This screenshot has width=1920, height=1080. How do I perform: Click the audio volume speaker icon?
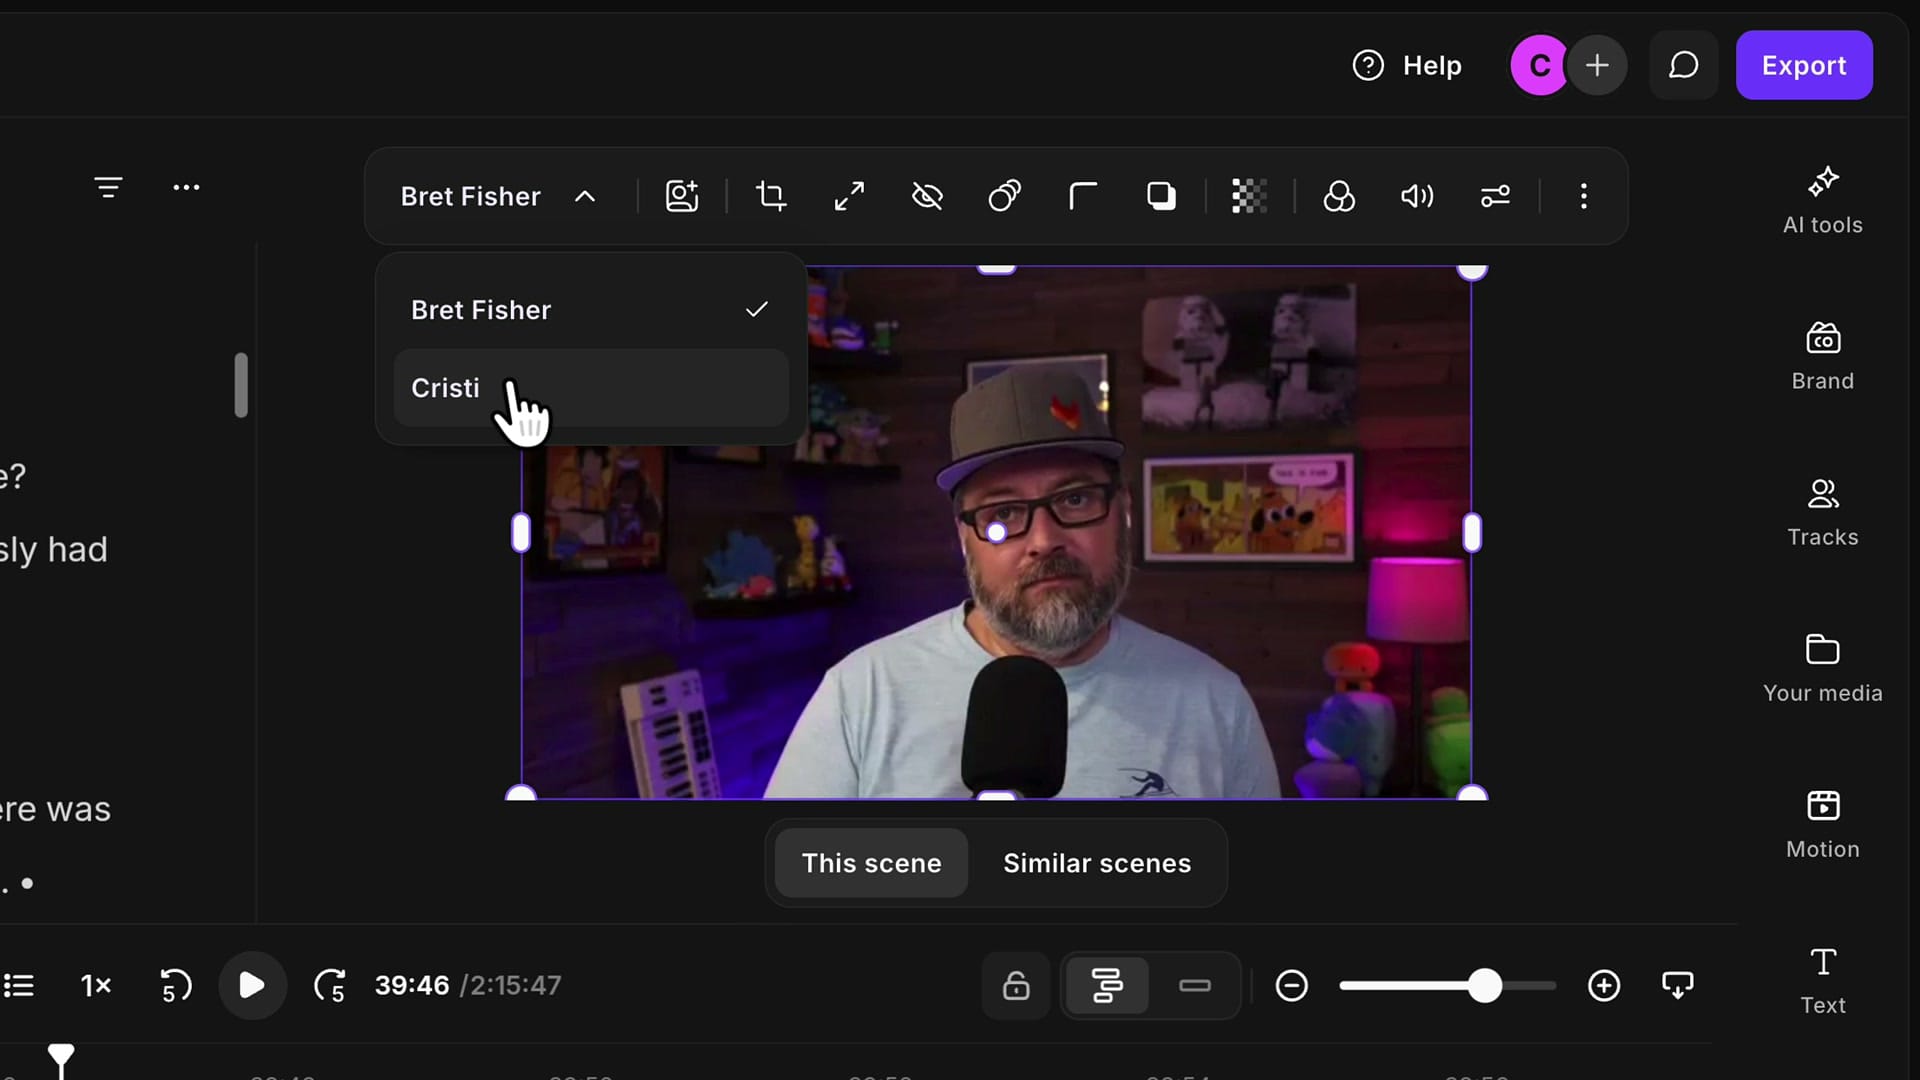[x=1417, y=196]
